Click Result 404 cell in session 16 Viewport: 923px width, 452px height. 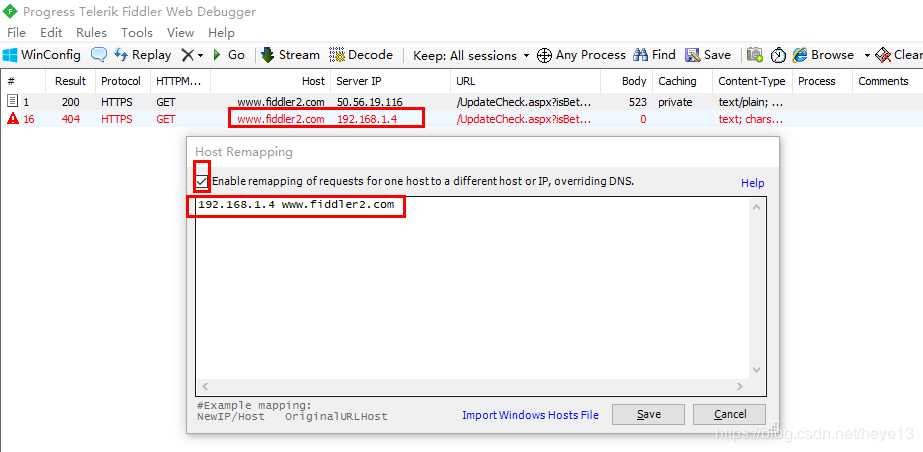[71, 119]
